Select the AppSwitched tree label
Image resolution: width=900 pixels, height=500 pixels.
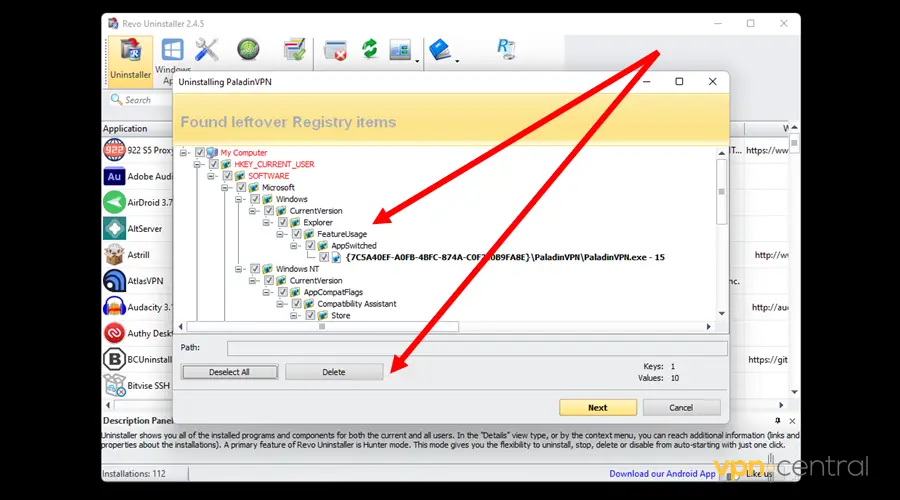(354, 246)
